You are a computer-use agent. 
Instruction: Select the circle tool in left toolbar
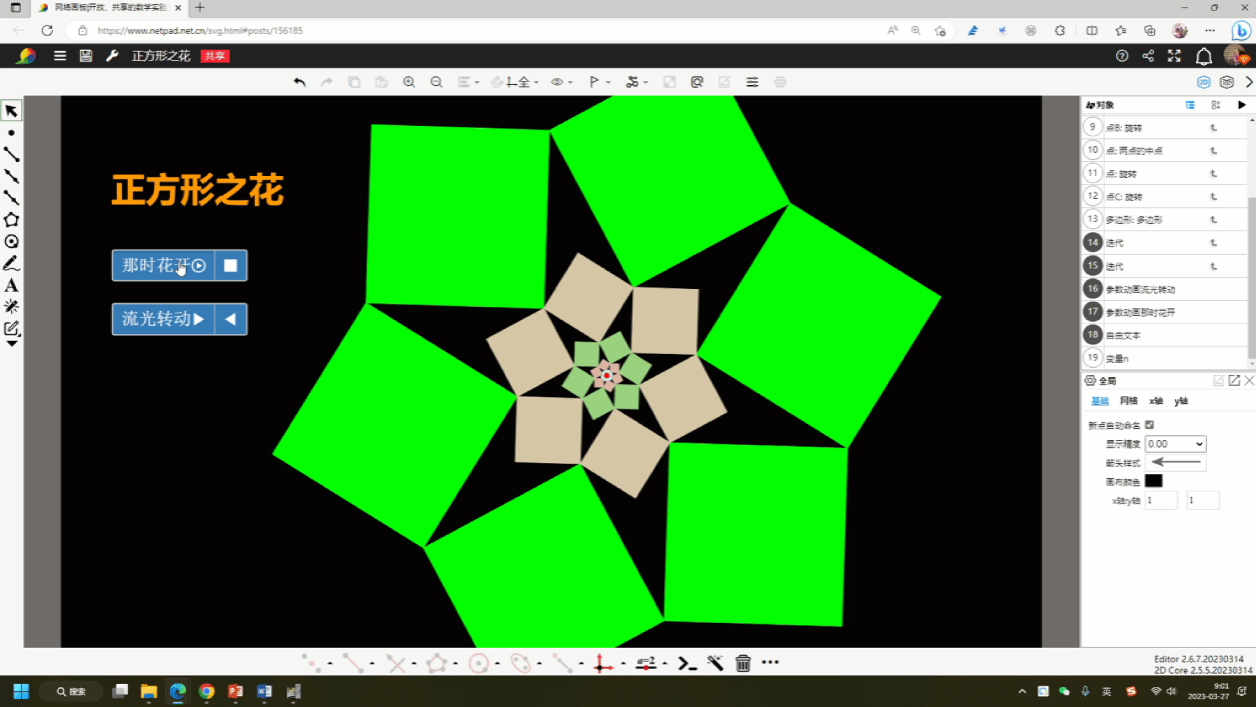11,242
